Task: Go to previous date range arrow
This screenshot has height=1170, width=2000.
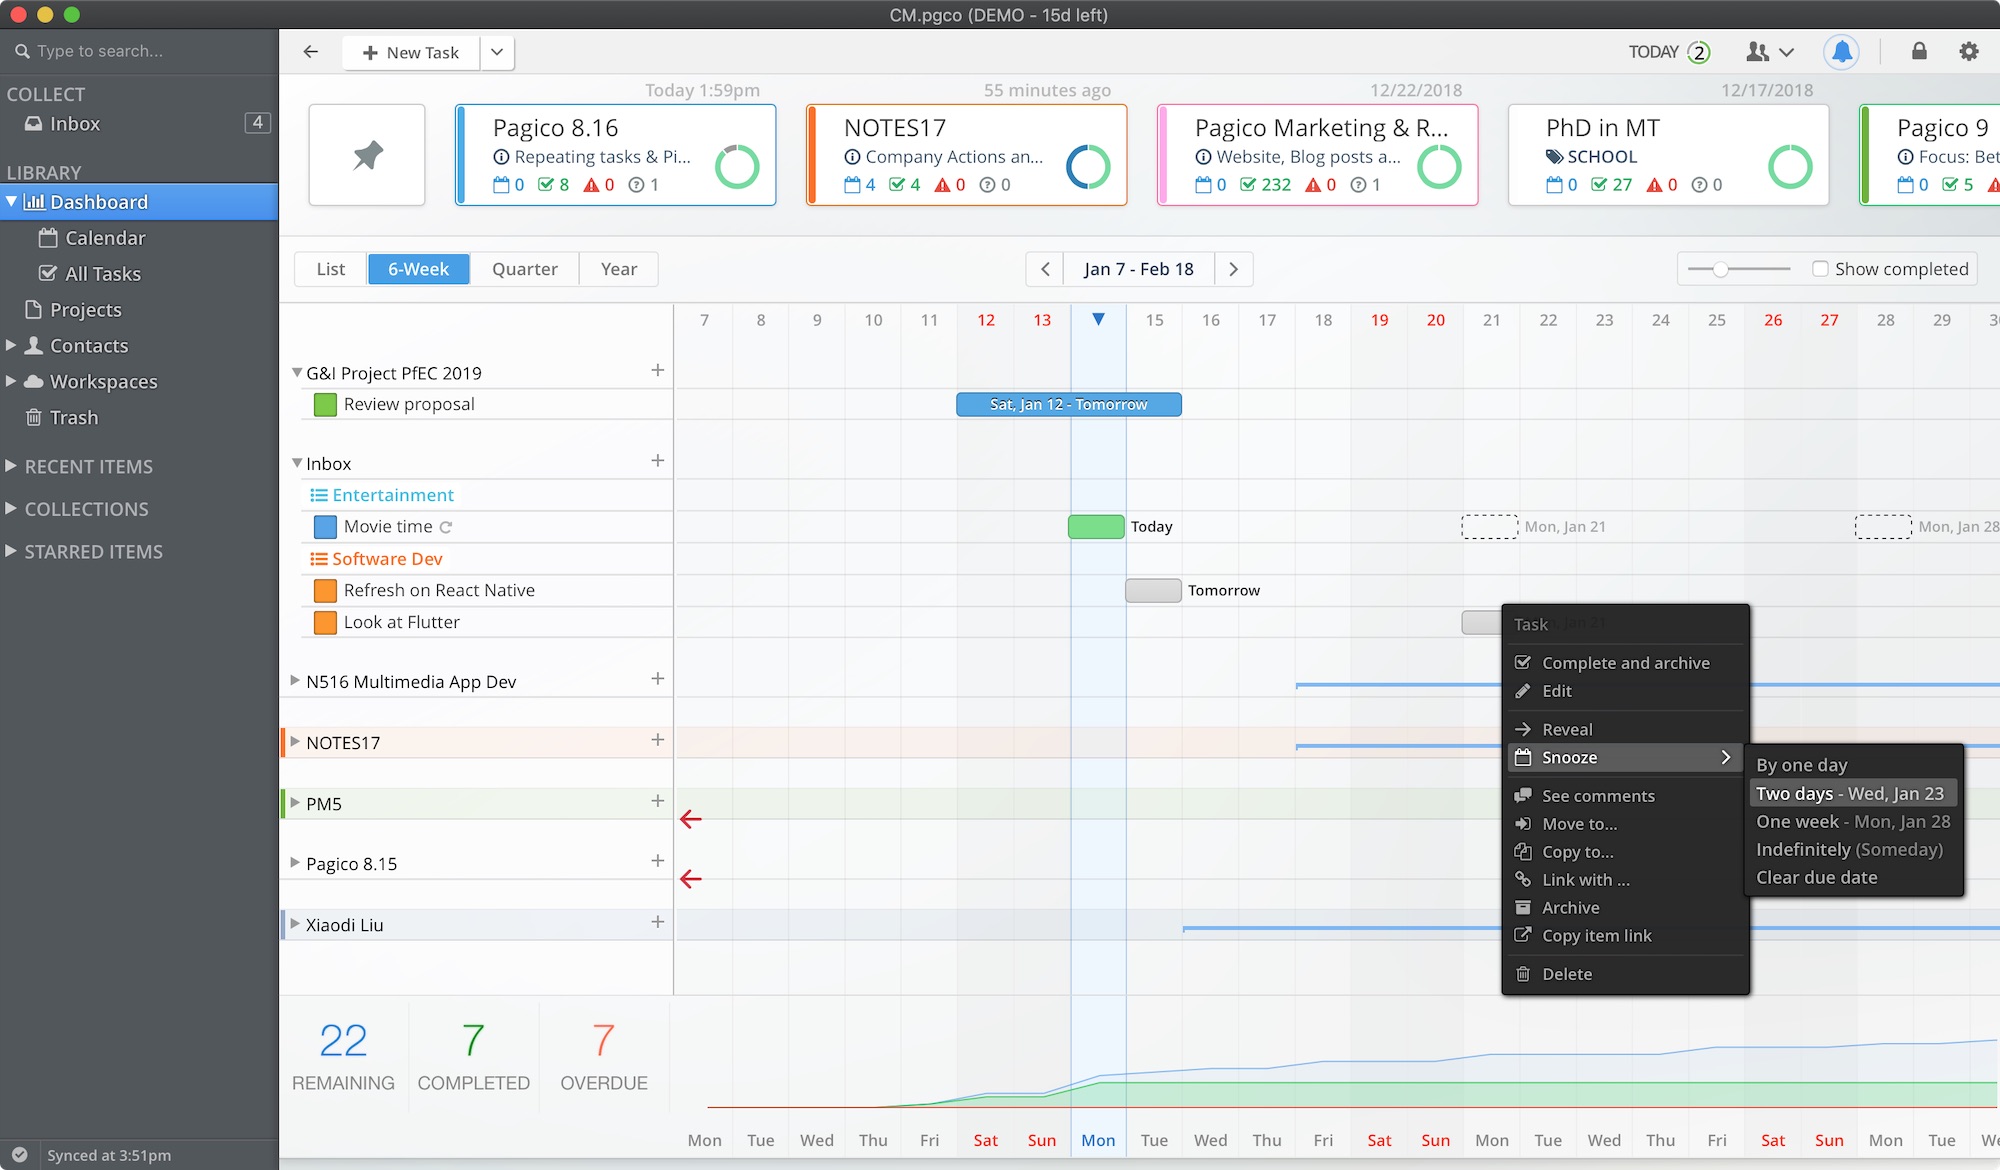Action: pos(1045,269)
